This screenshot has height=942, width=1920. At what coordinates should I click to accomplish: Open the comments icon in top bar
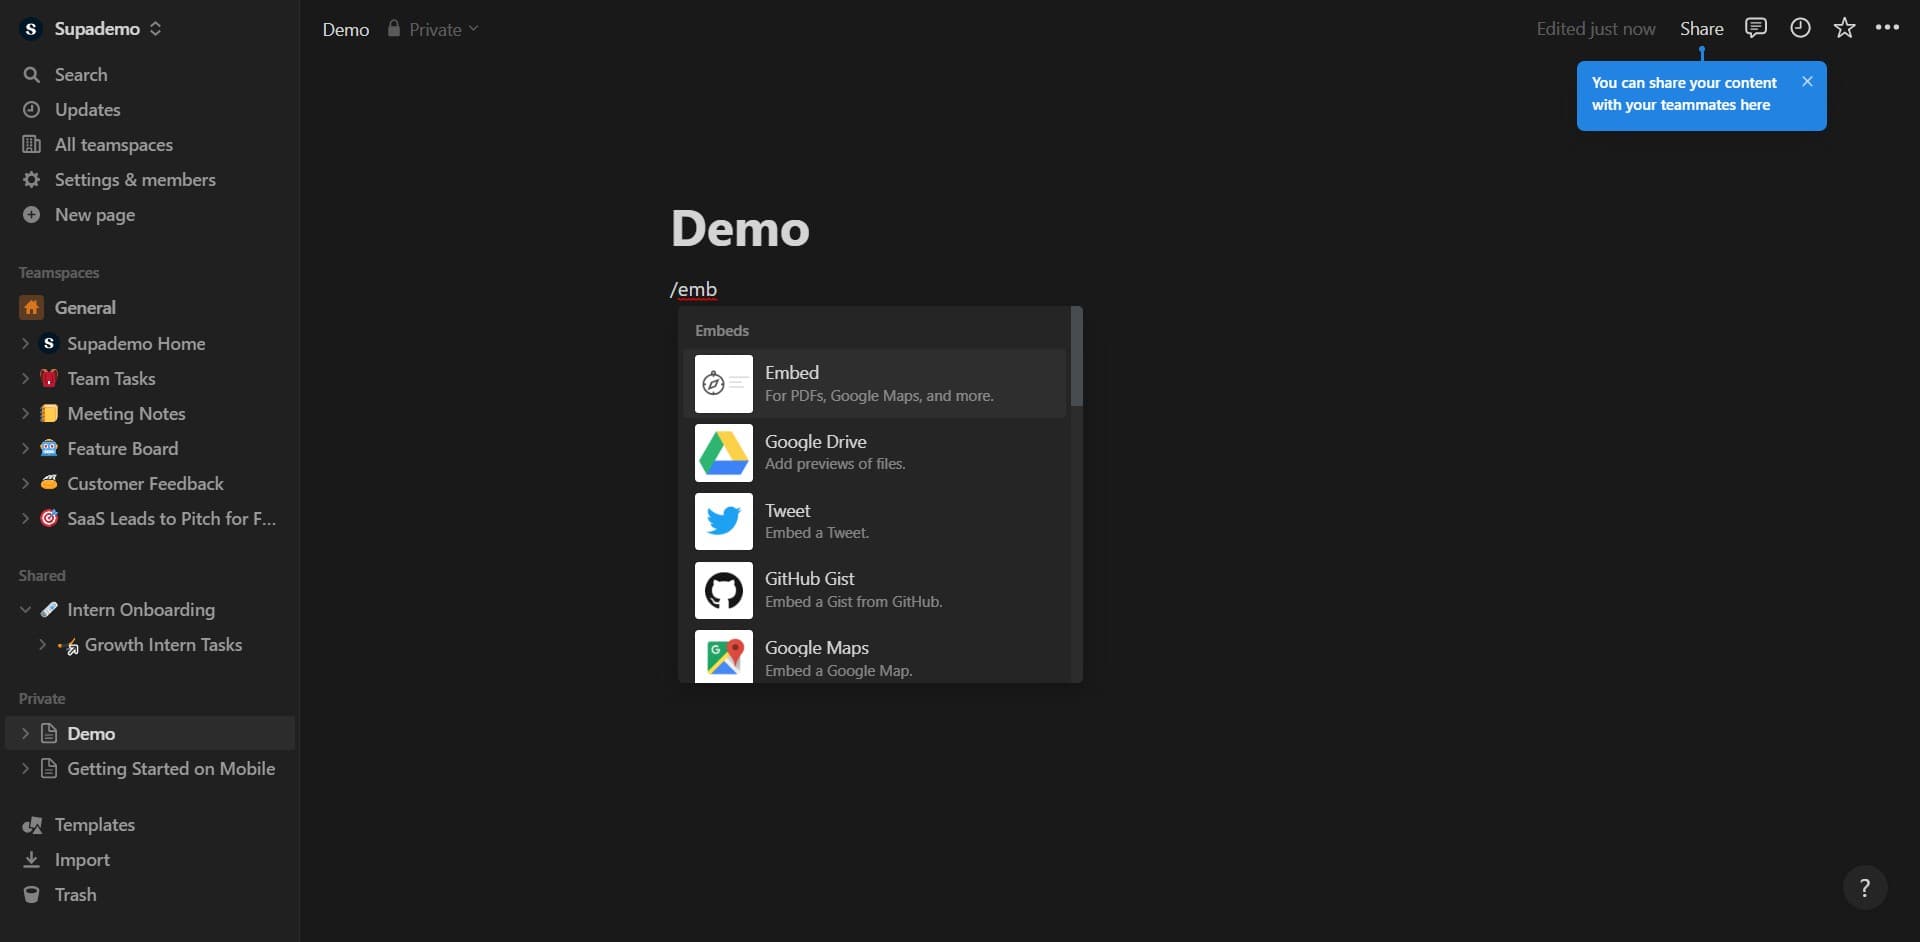pyautogui.click(x=1755, y=28)
